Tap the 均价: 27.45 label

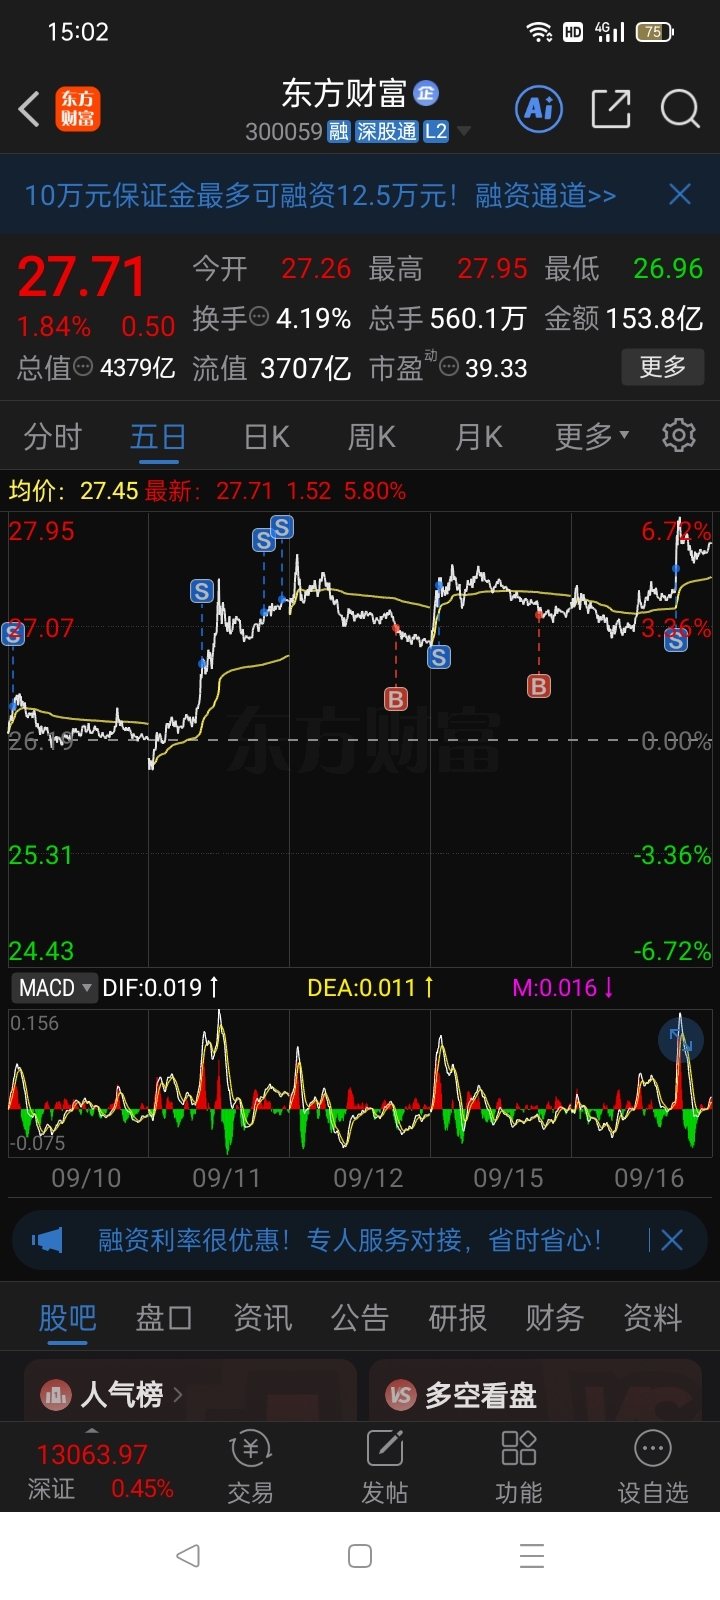73,491
